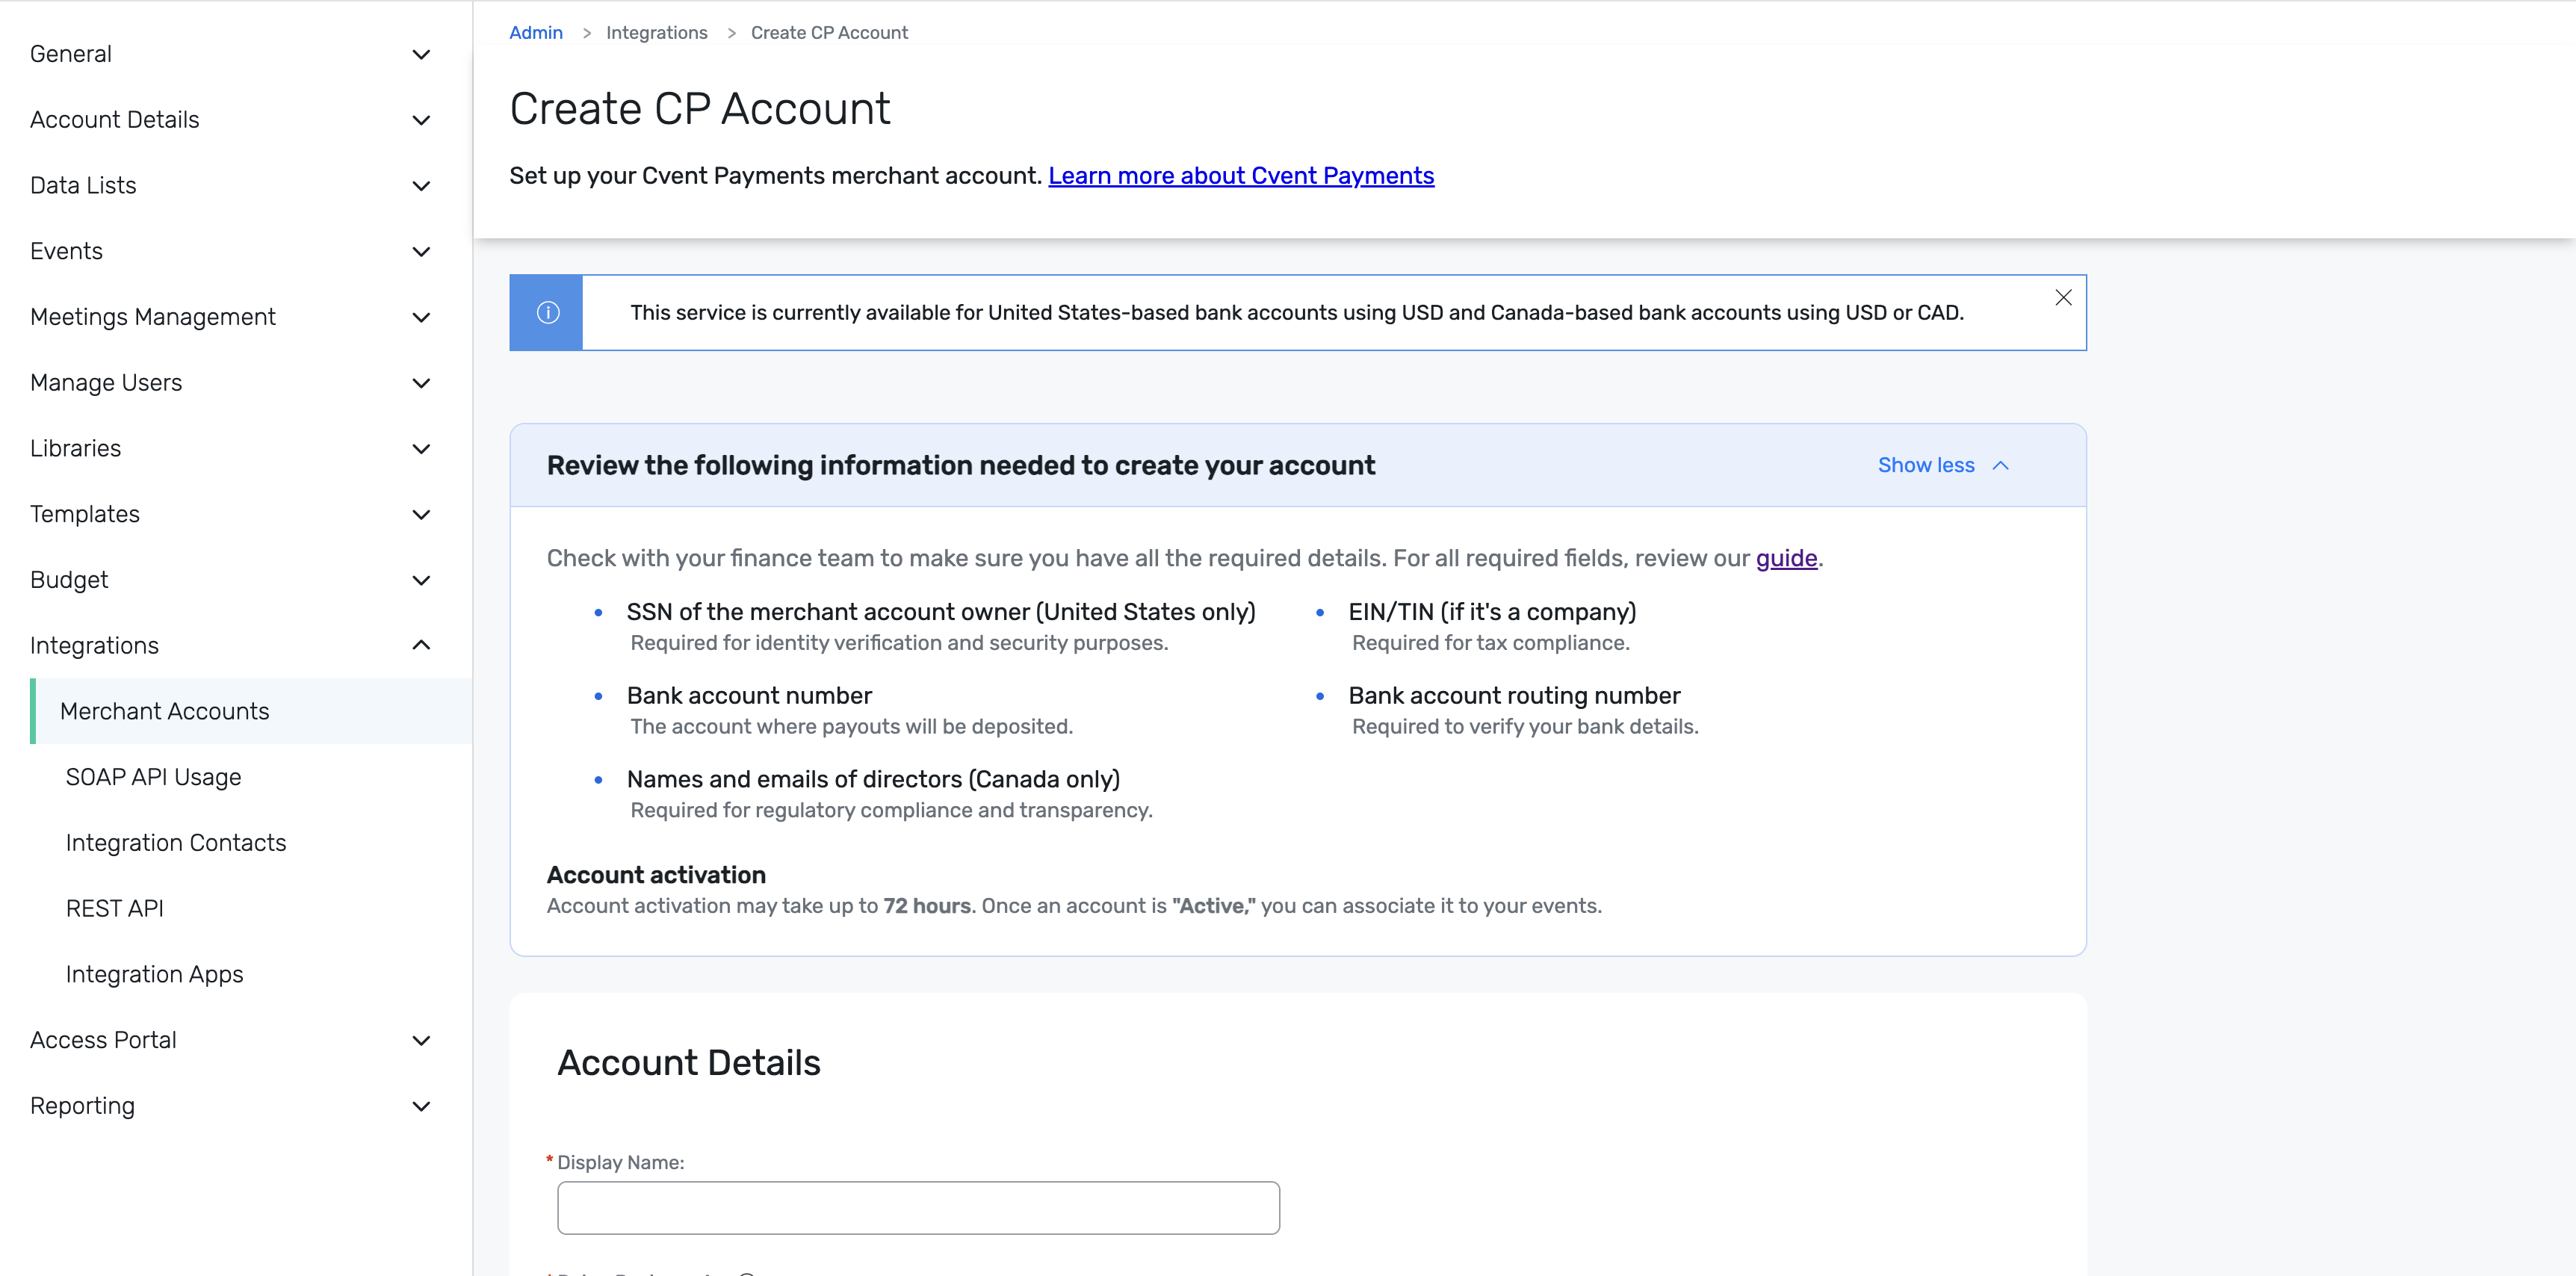Open Data Lists in the sidebar

tap(83, 186)
